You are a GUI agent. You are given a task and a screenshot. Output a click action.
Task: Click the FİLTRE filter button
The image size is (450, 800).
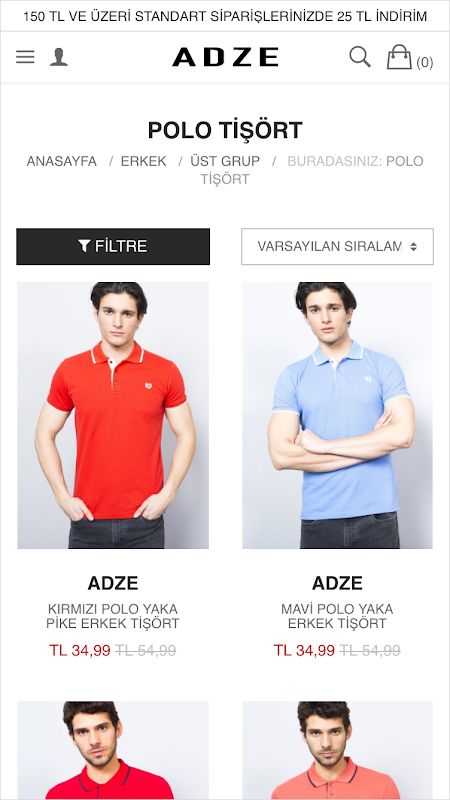point(113,246)
